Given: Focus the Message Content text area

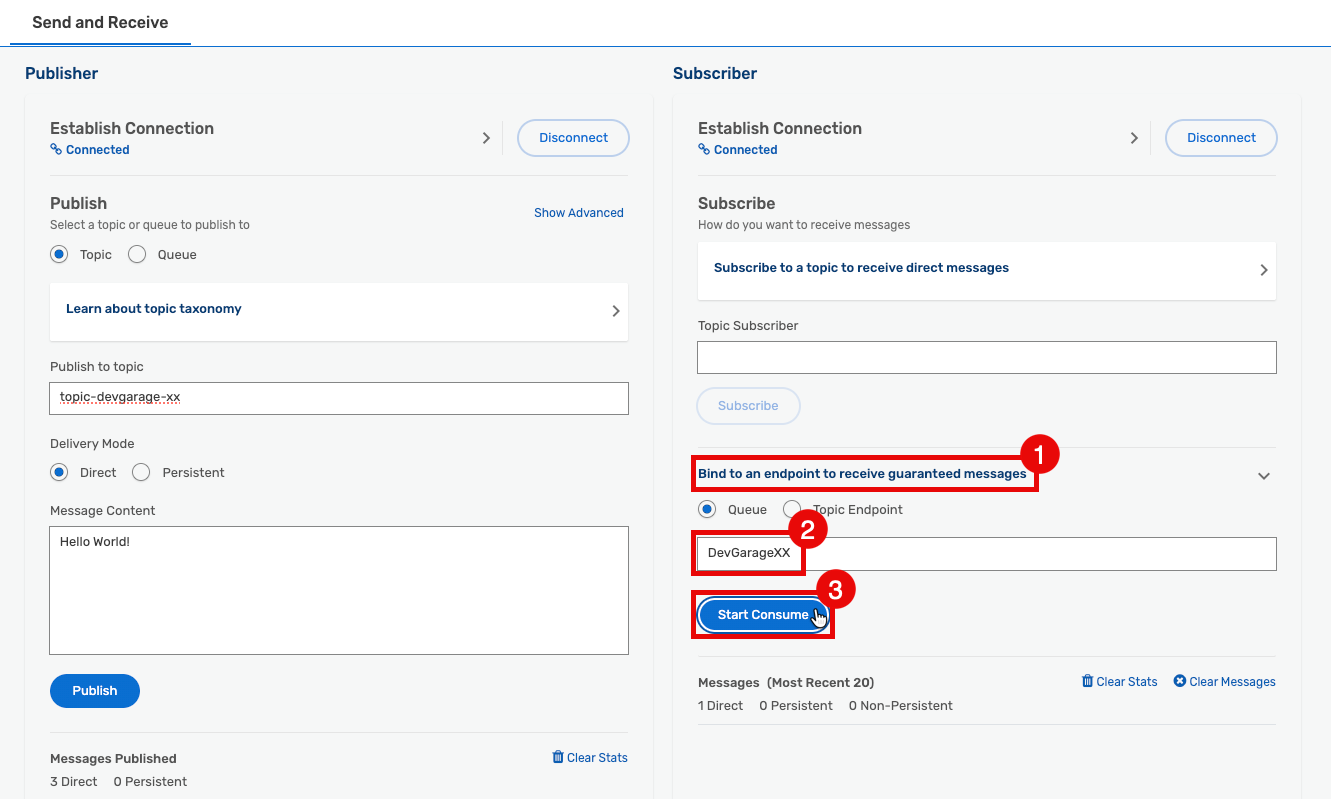Looking at the screenshot, I should tap(339, 591).
